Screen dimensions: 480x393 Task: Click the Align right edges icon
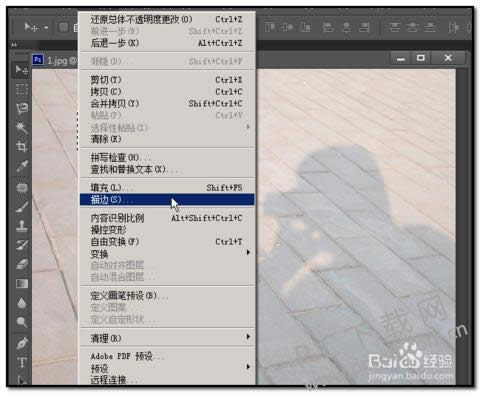pyautogui.click(x=364, y=27)
